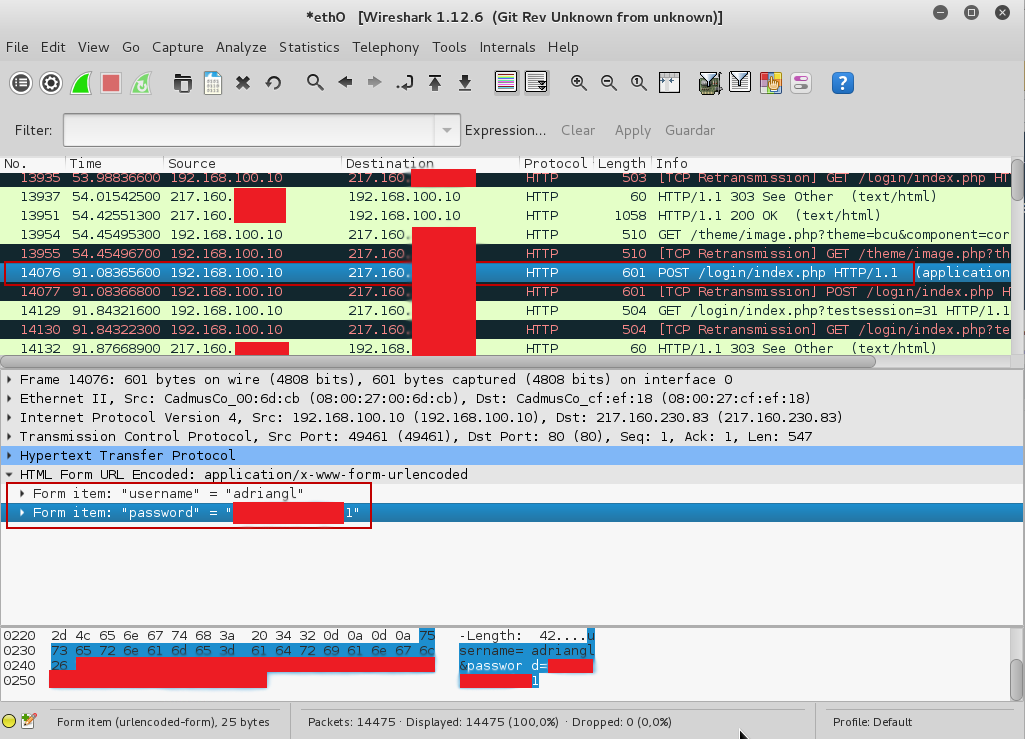Viewport: 1025px width, 739px height.
Task: Open the Telephony menu
Action: point(386,47)
